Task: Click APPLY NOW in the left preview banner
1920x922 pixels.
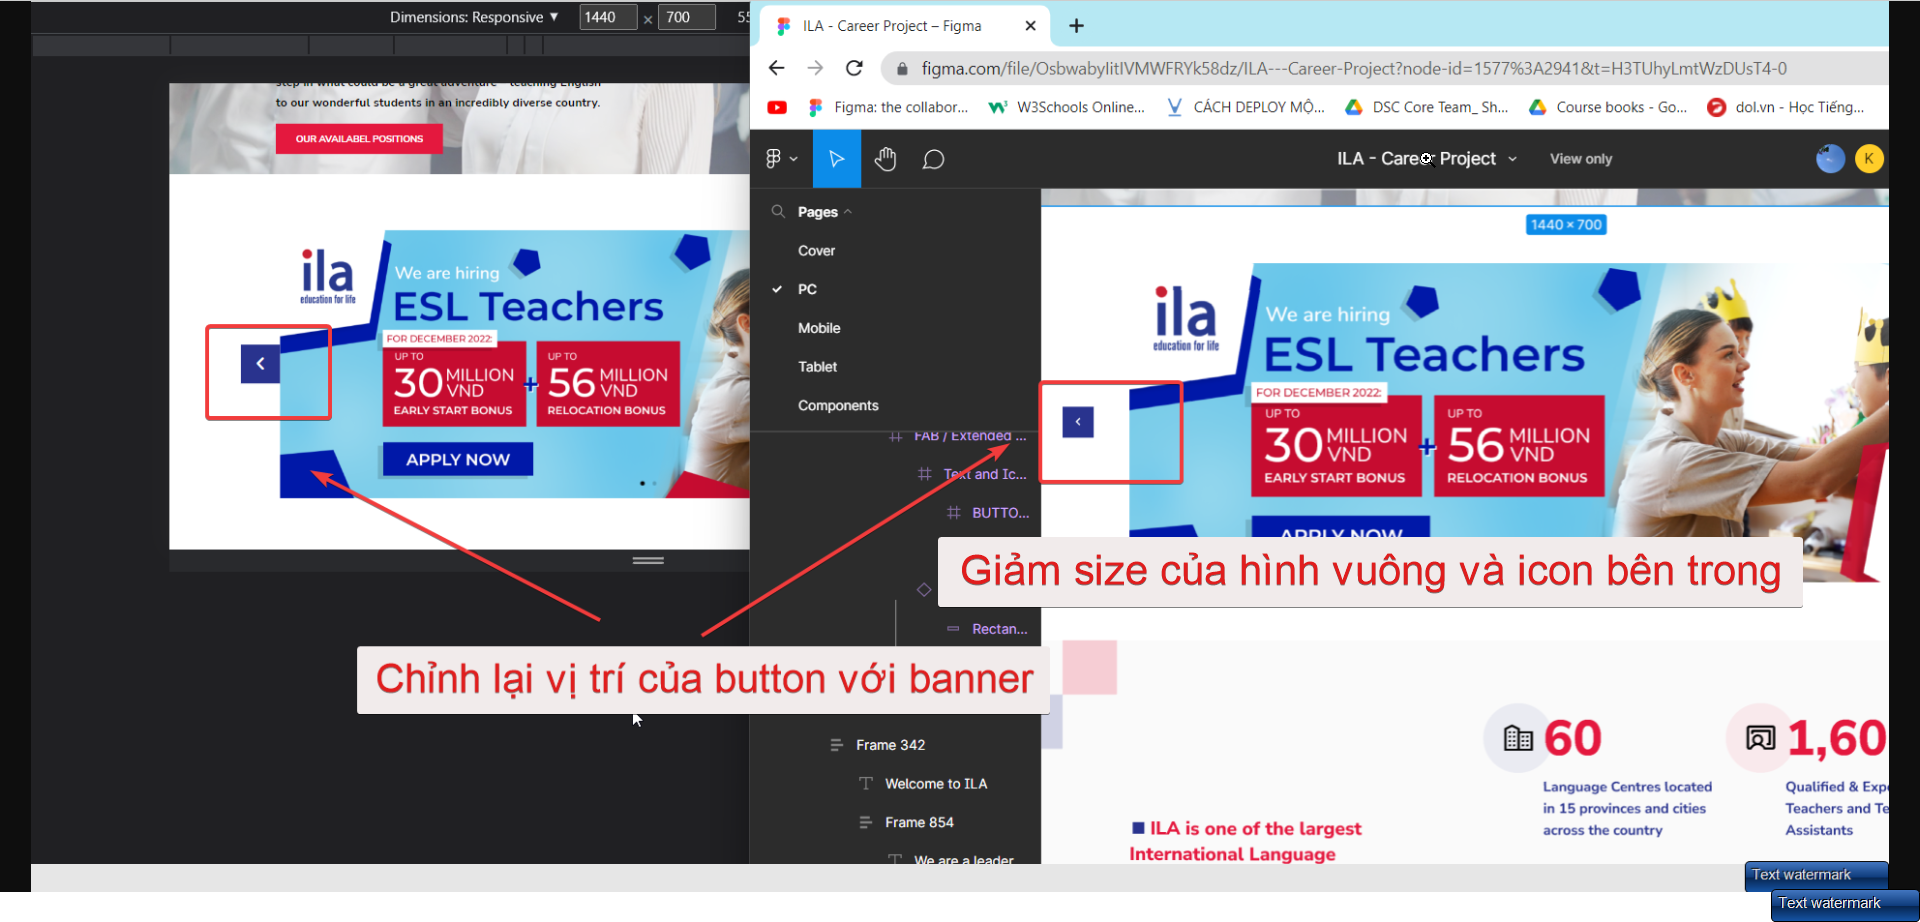Action: [x=458, y=459]
